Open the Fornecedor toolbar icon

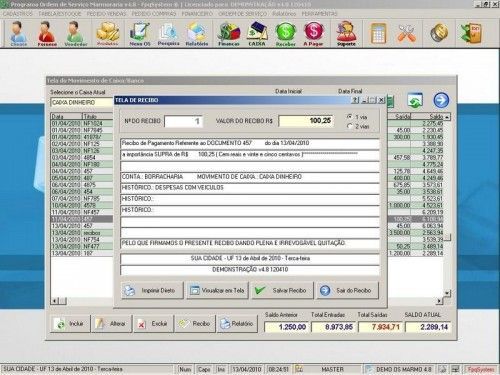[47, 33]
